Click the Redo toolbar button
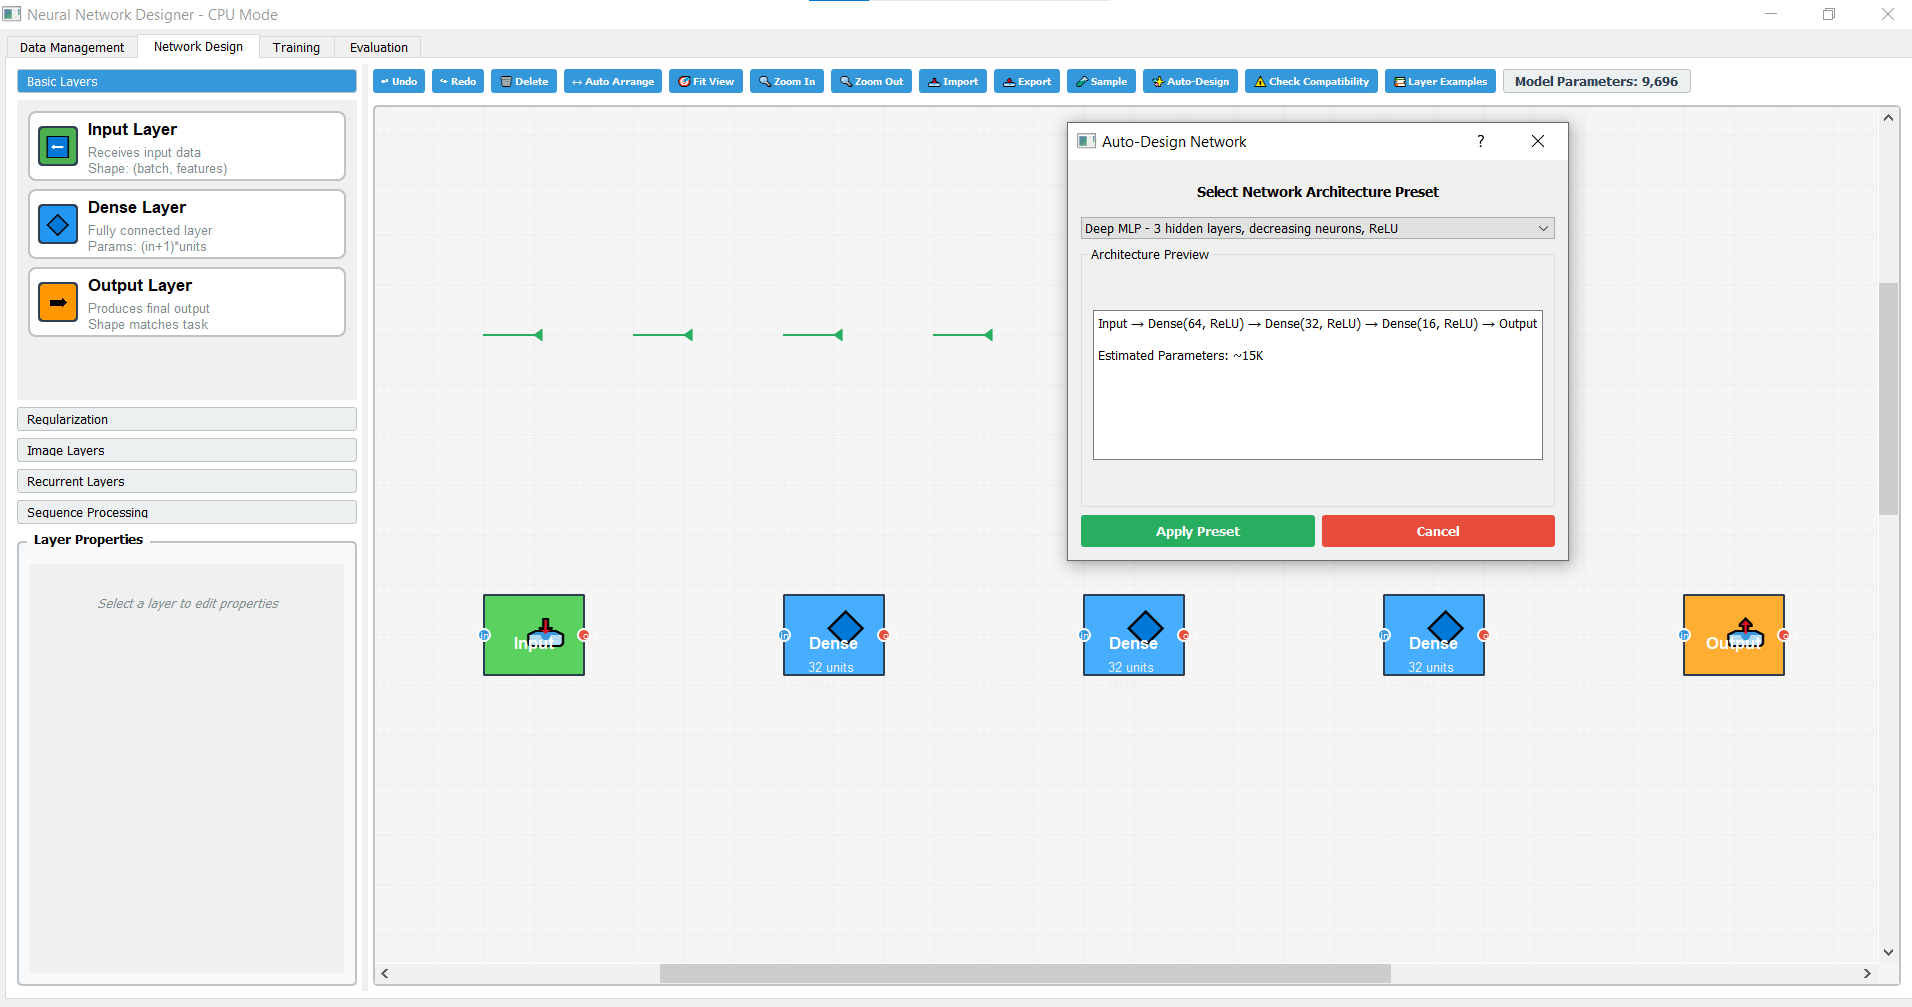The height and width of the screenshot is (1007, 1912). coord(458,82)
